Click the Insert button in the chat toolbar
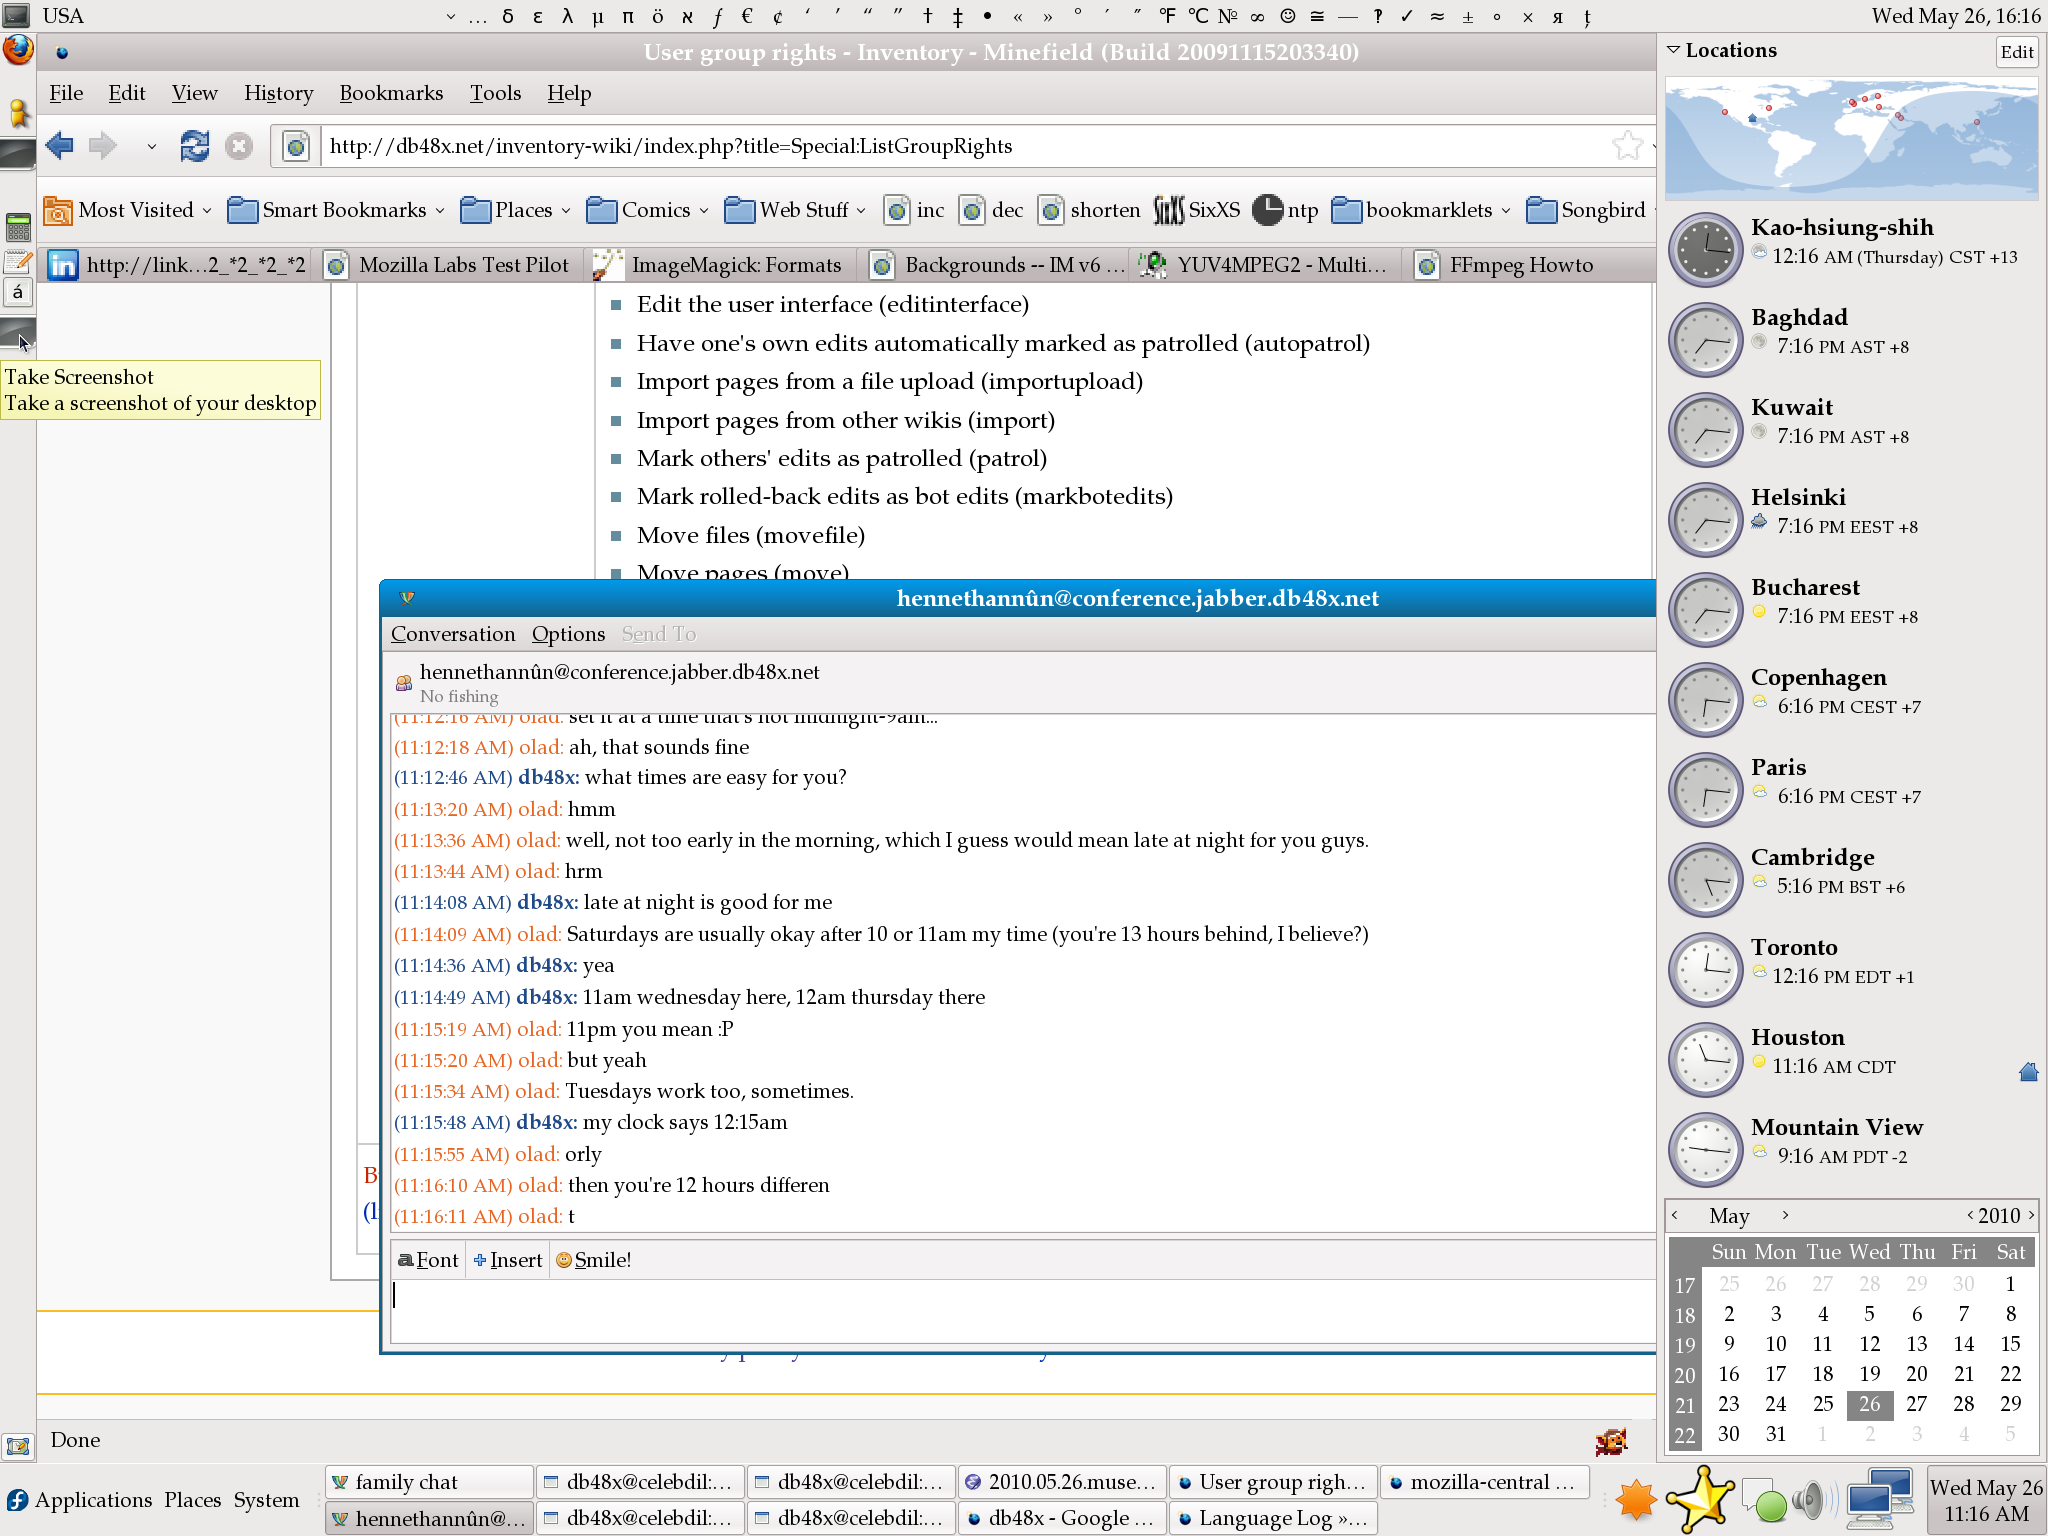 (508, 1260)
